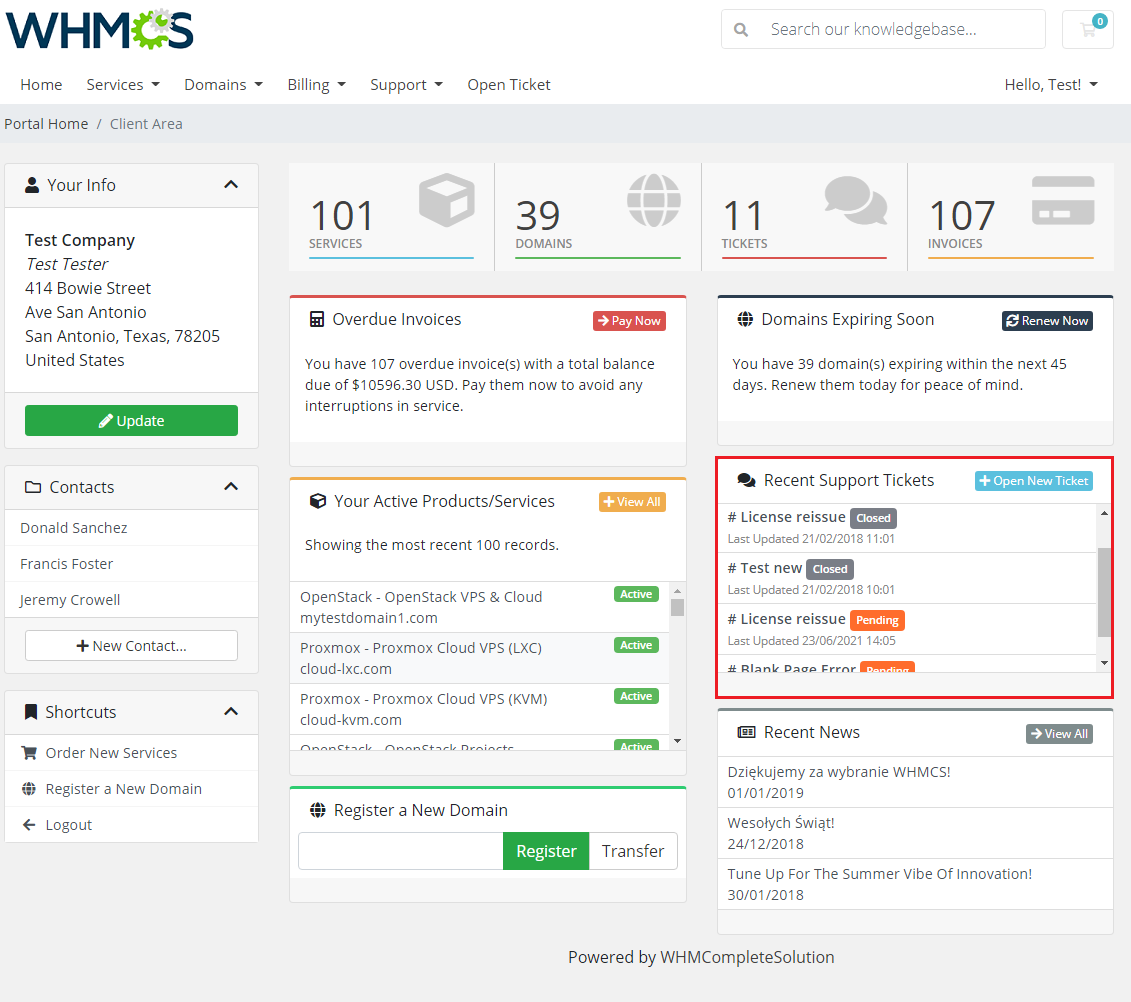Open the Domains dropdown menu

[224, 84]
